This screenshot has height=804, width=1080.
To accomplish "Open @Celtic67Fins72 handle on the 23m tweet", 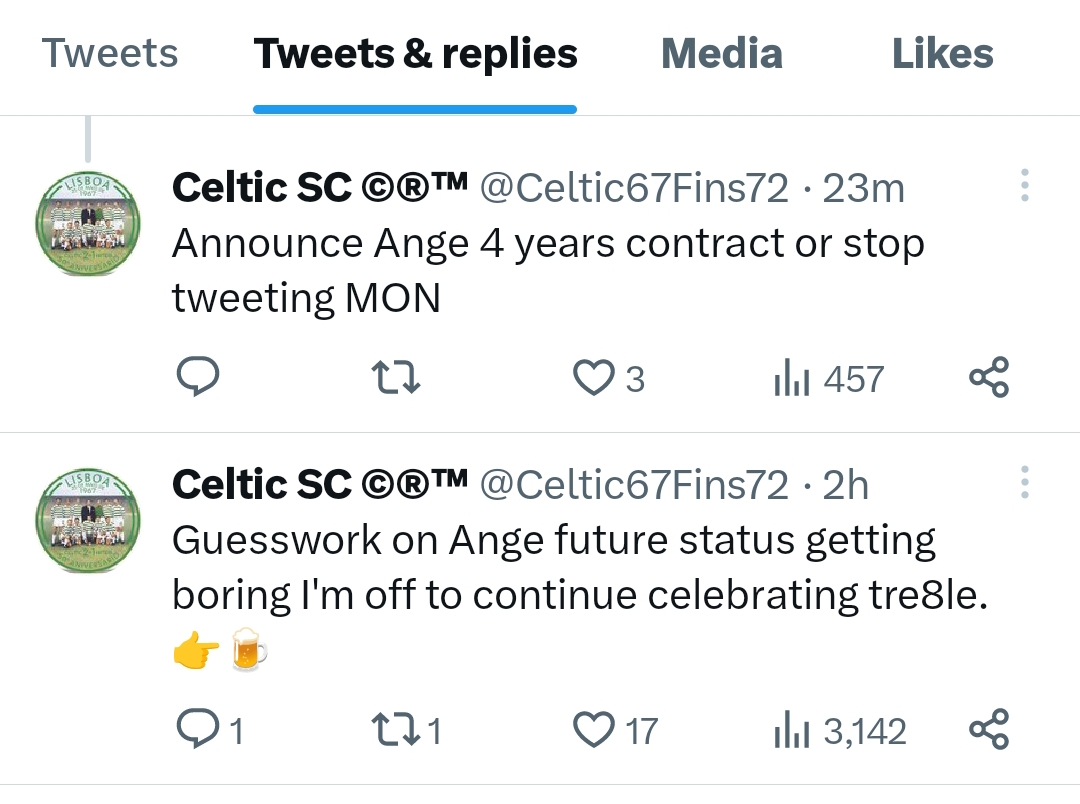I will point(634,187).
